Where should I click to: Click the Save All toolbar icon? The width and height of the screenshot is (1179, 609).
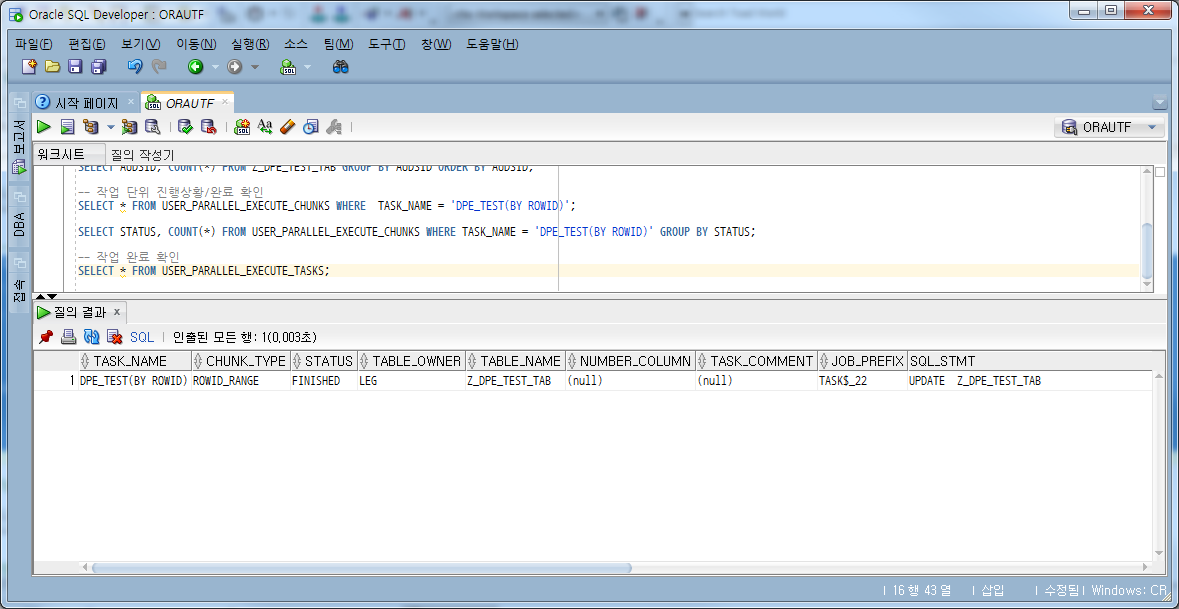pos(99,67)
